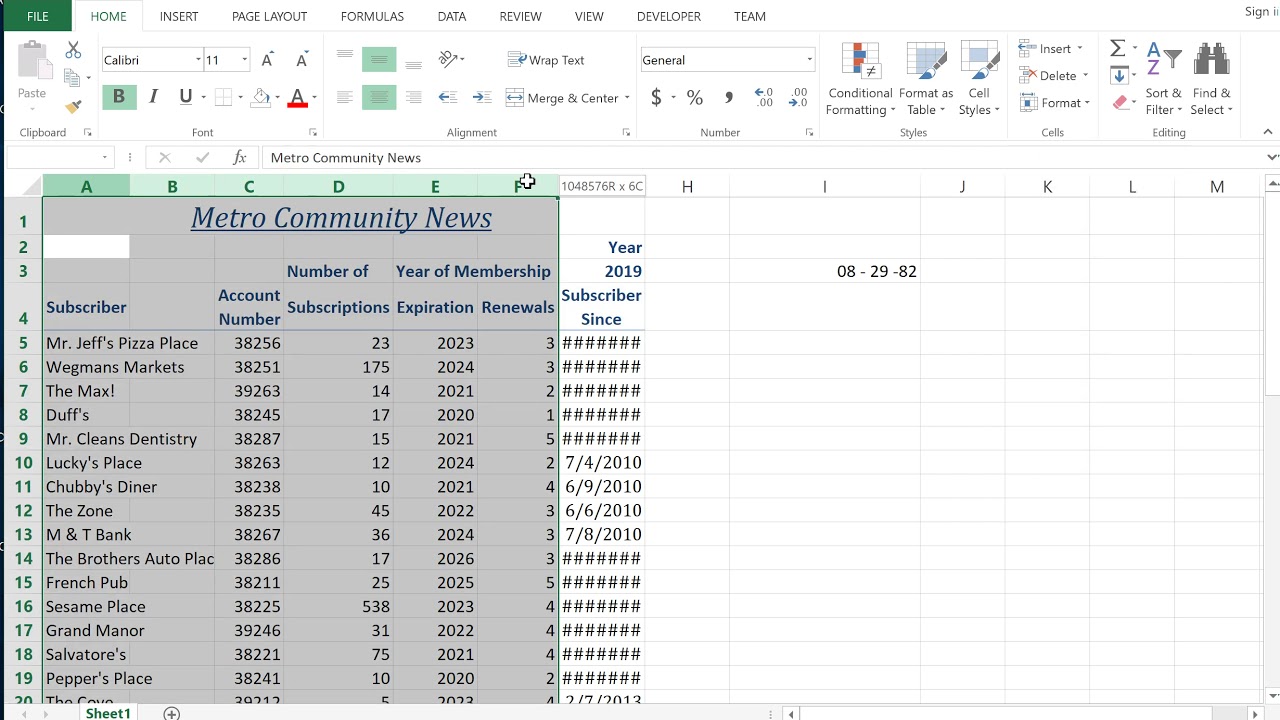Expand the General number format dropdown

pos(809,60)
